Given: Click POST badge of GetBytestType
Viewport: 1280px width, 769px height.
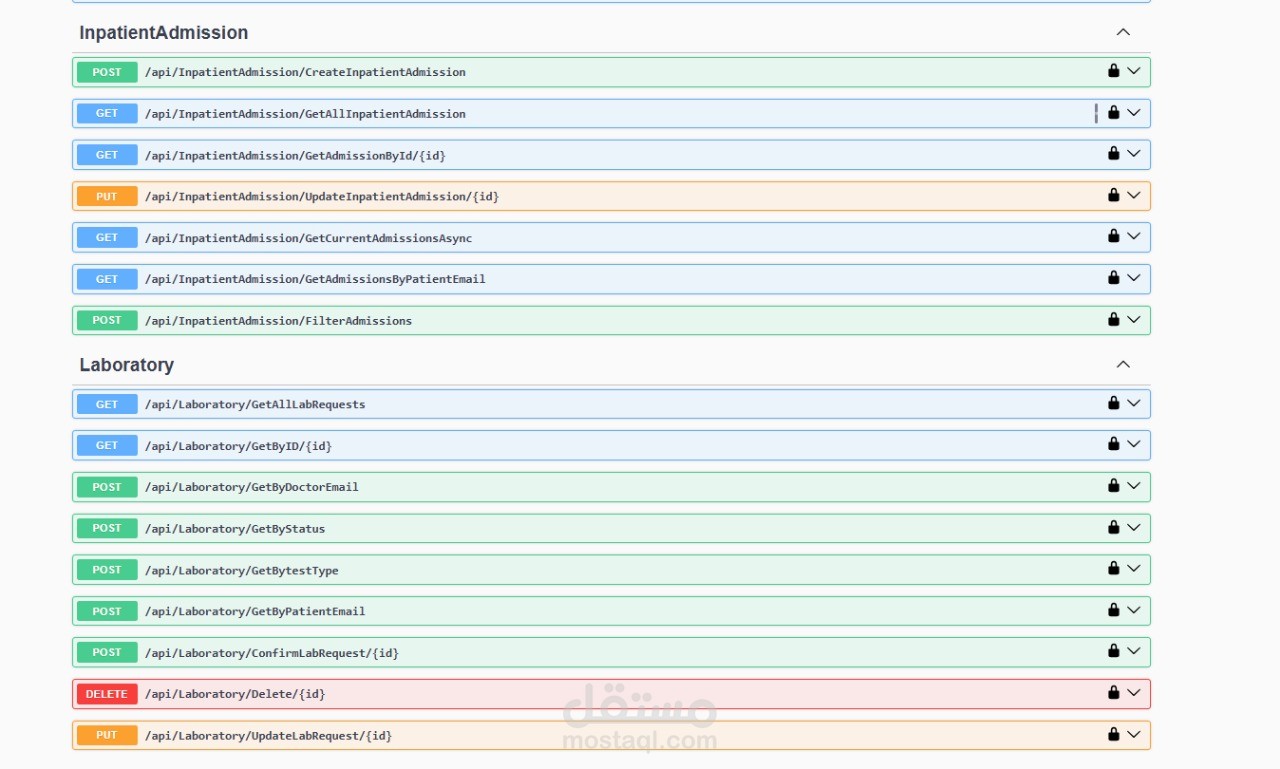Looking at the screenshot, I should pyautogui.click(x=107, y=570).
